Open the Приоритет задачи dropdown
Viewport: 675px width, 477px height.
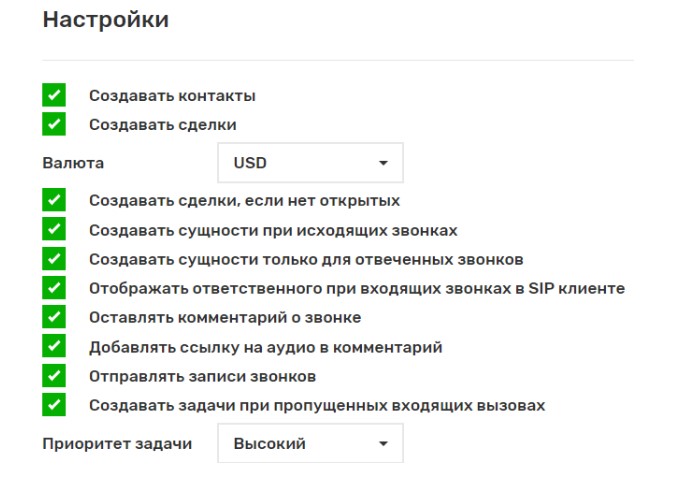click(x=309, y=443)
